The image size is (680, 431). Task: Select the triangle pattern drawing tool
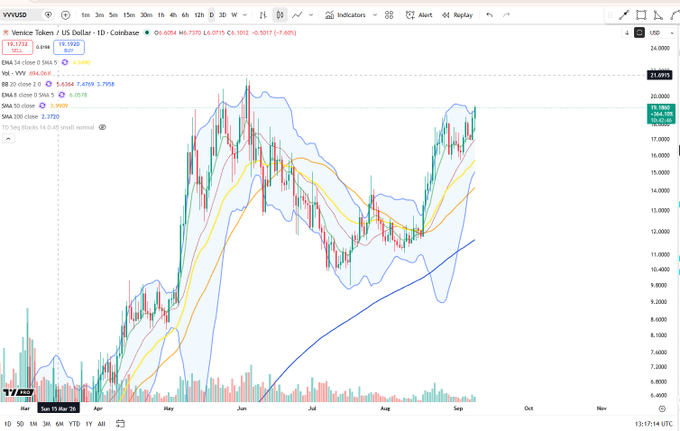coord(658,15)
